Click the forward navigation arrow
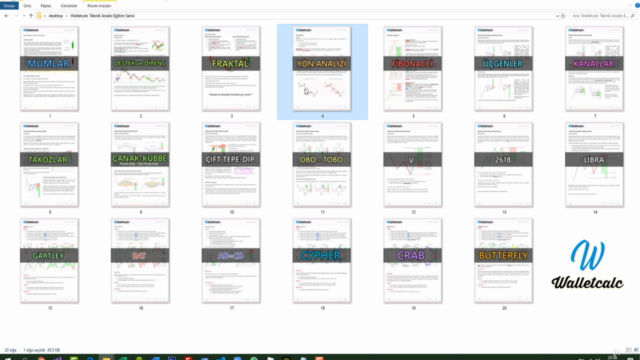 [x=16, y=16]
